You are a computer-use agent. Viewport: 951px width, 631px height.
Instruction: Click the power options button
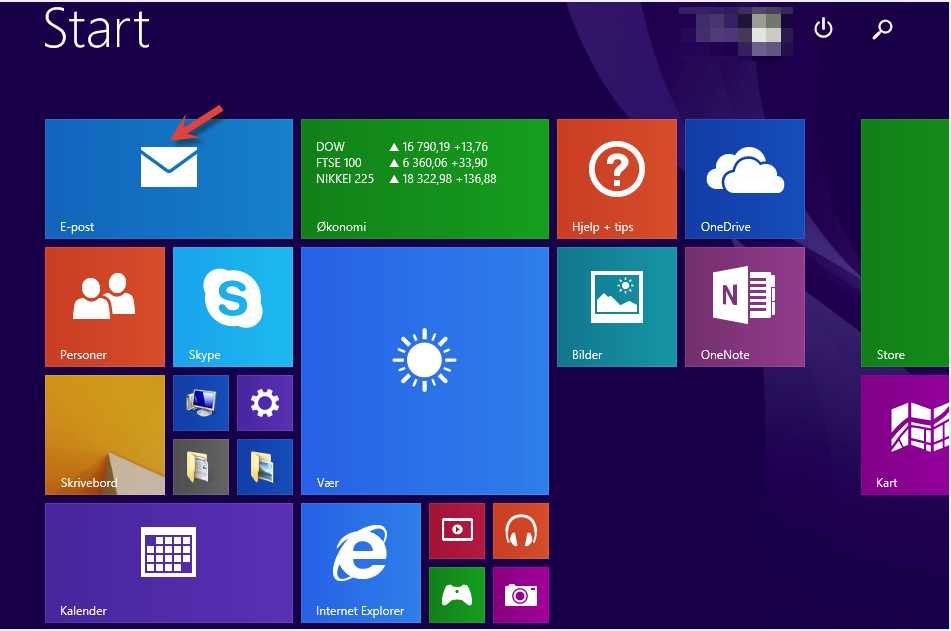[x=823, y=28]
